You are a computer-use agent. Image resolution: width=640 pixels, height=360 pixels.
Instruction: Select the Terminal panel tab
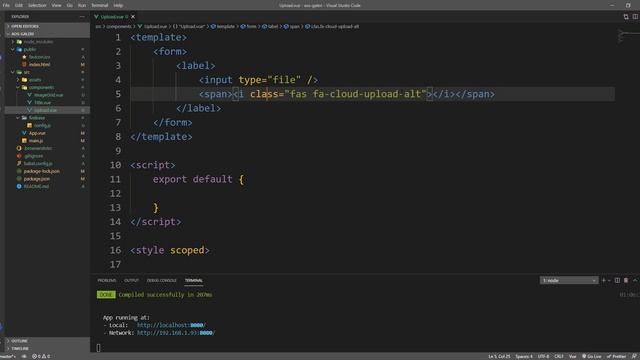coord(194,280)
